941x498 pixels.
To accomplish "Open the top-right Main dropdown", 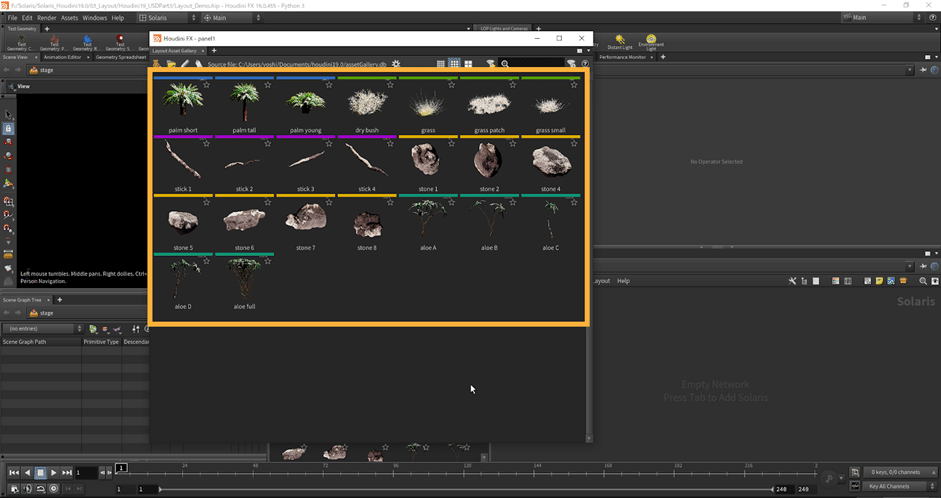I will (x=882, y=18).
